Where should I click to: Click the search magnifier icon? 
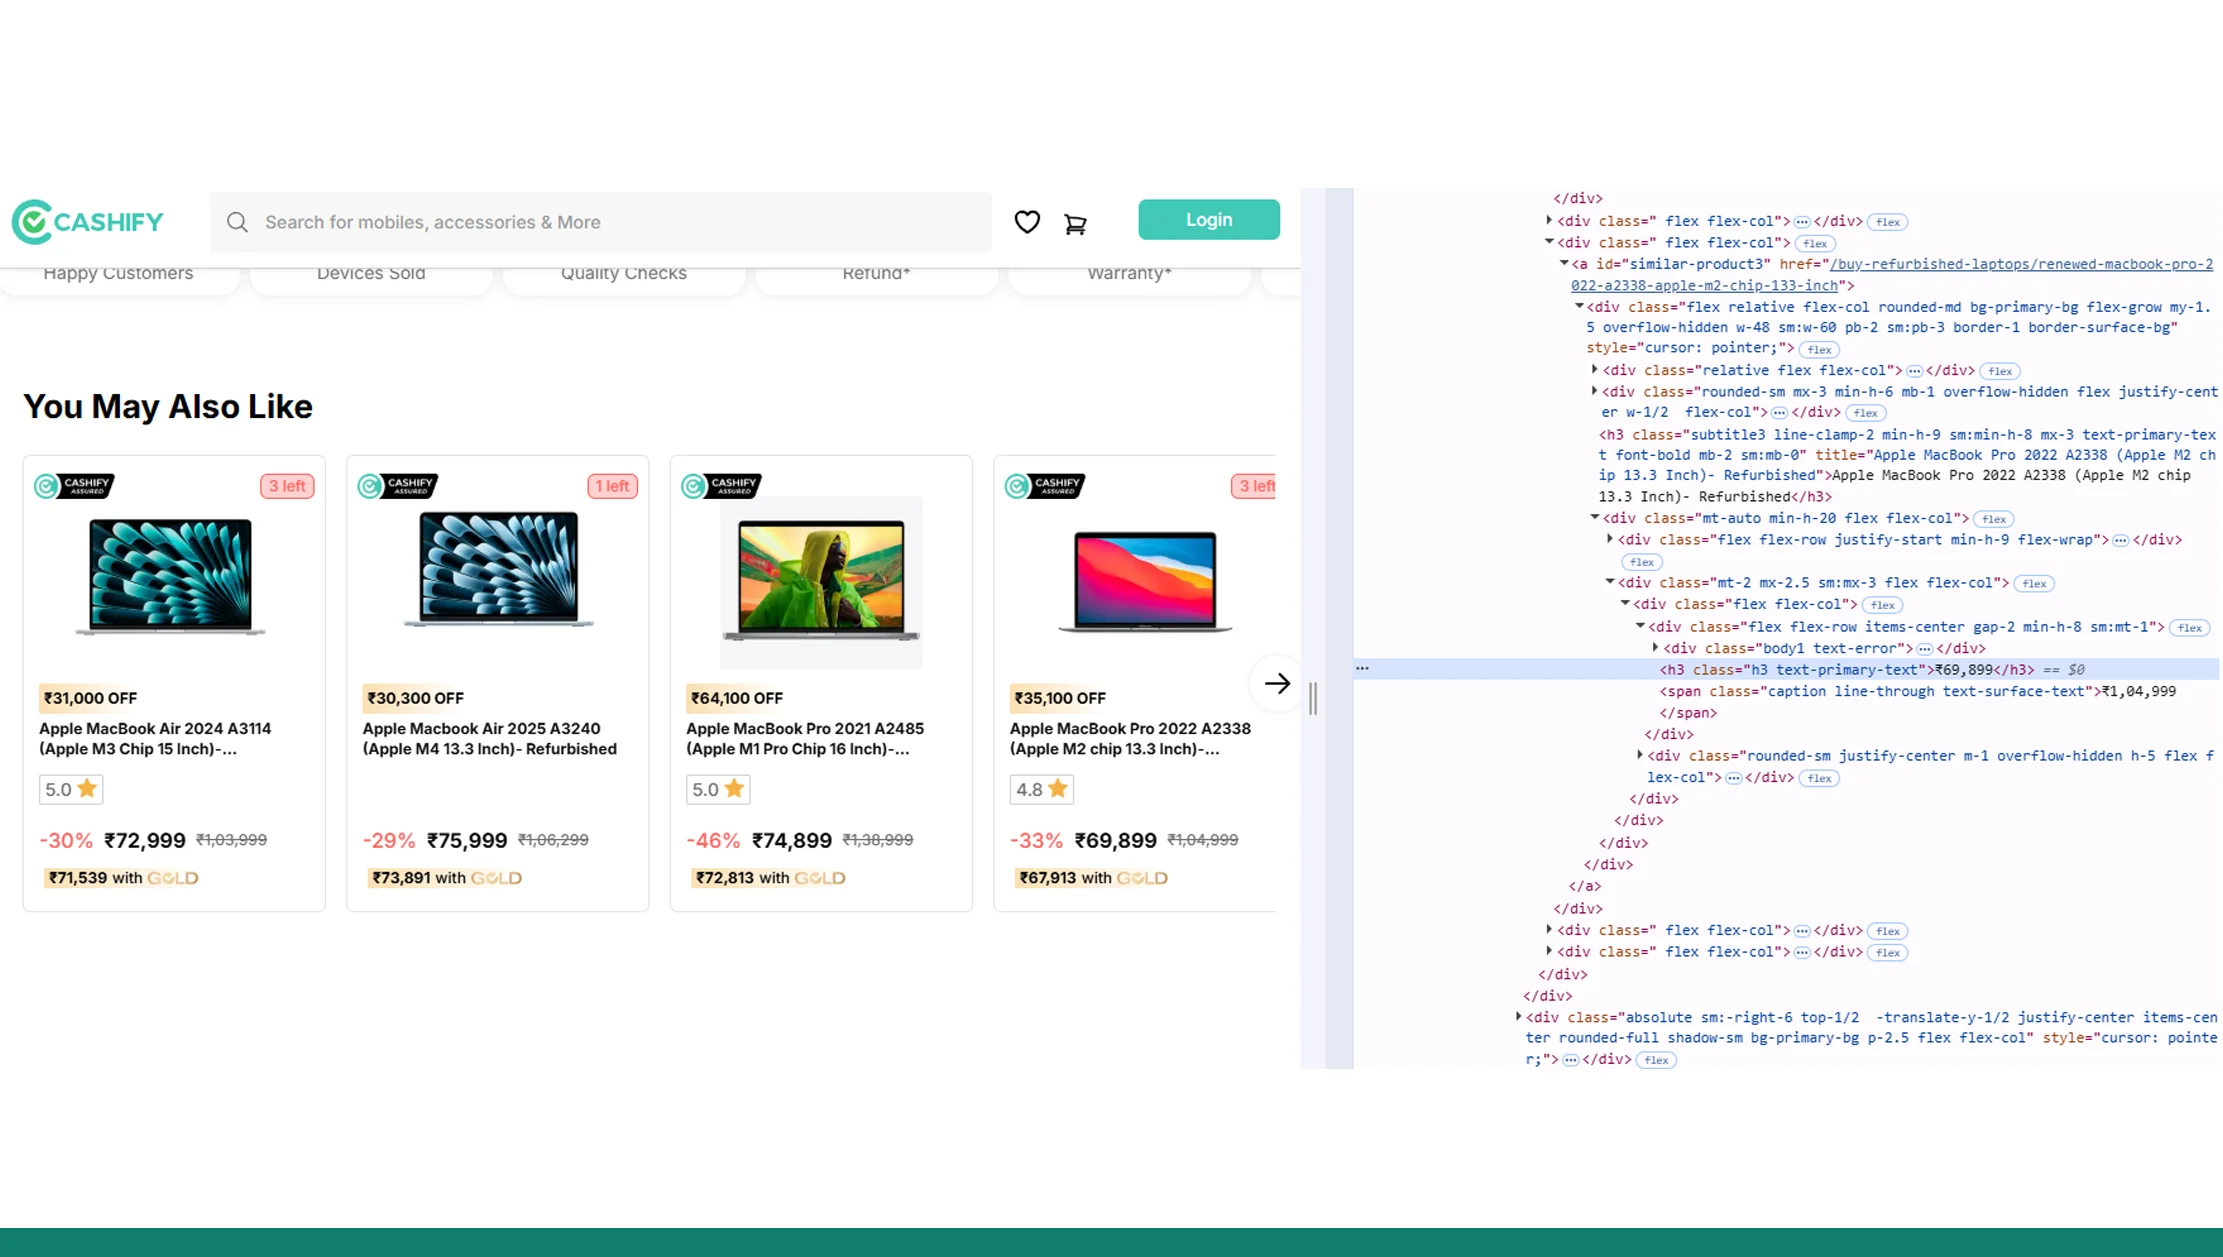tap(237, 222)
